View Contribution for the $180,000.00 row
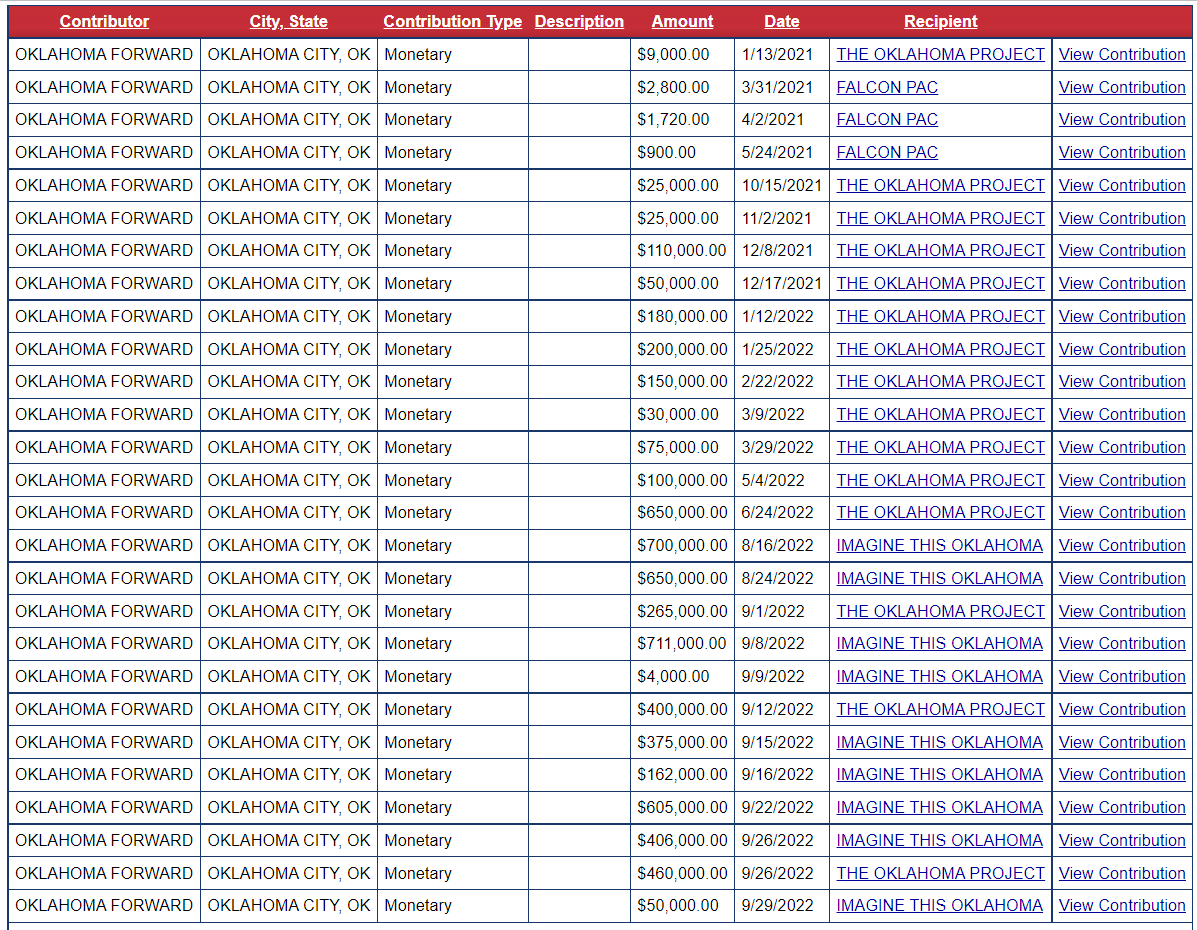The width and height of the screenshot is (1197, 930). click(x=1122, y=316)
